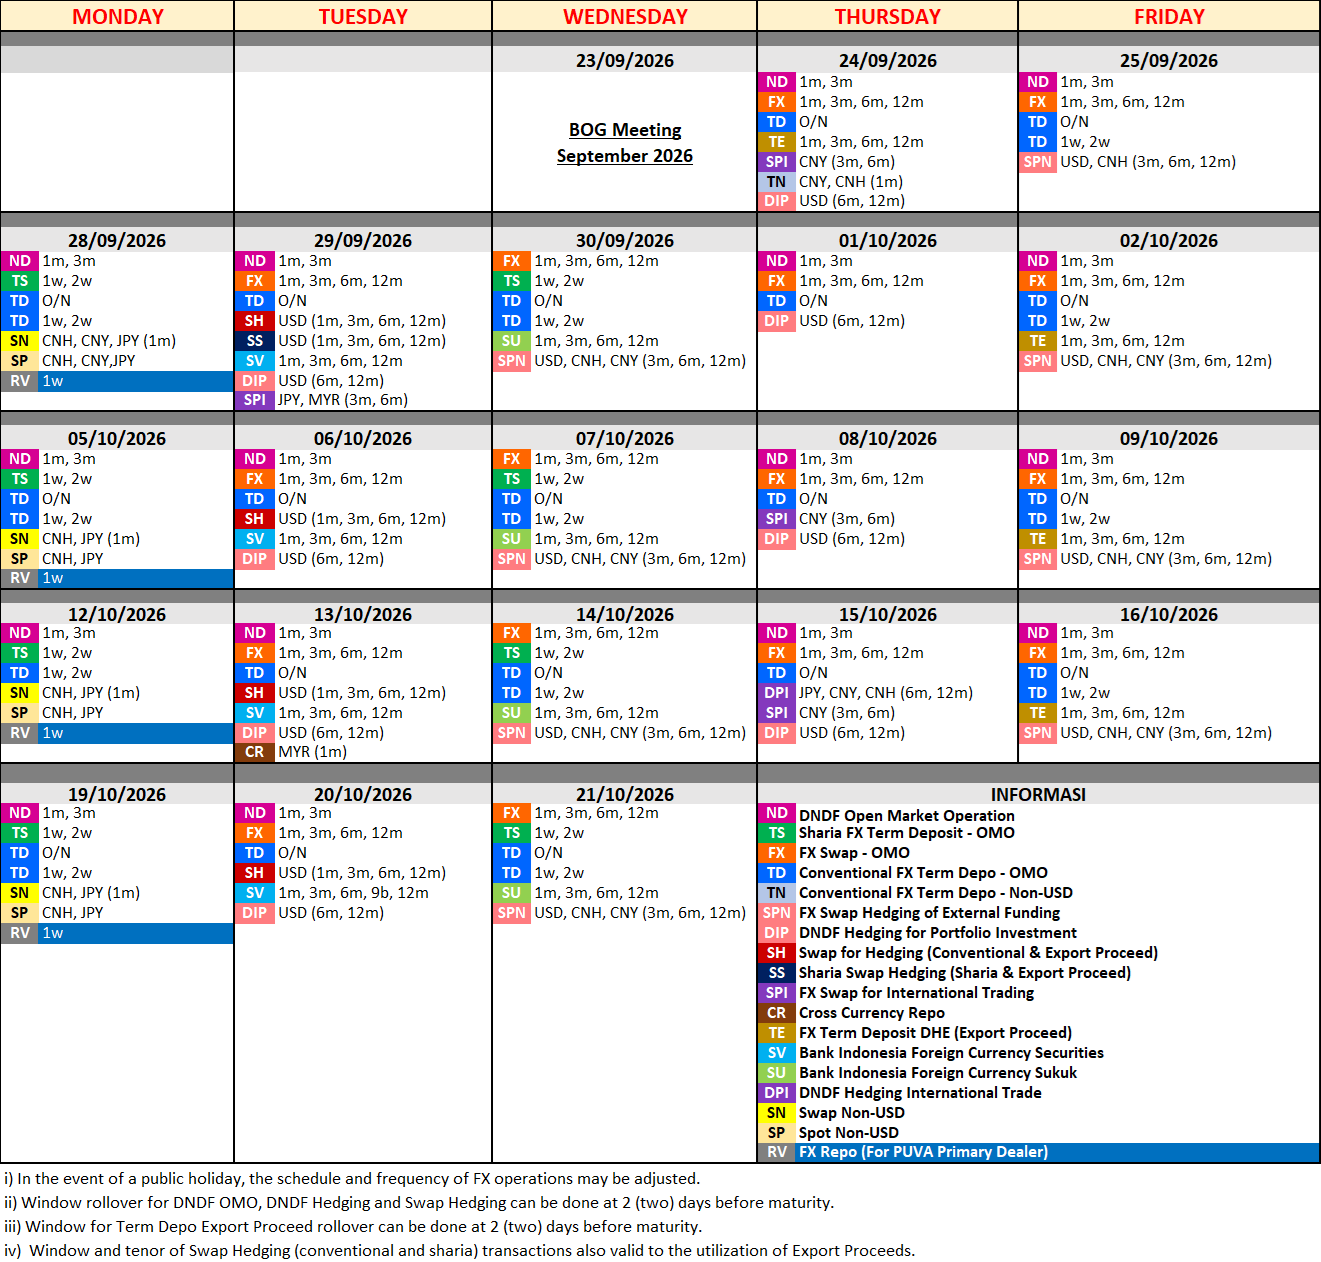Select the 07/10/2026 date header
The width and height of the screenshot is (1321, 1262).
pyautogui.click(x=625, y=438)
